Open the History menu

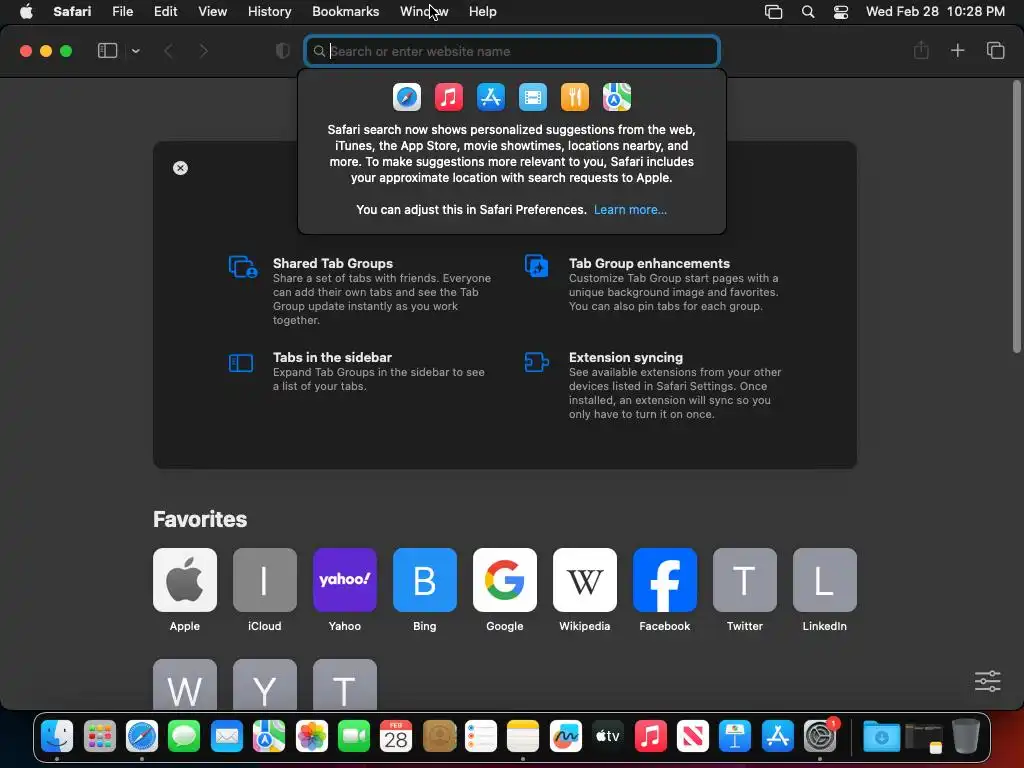269,11
